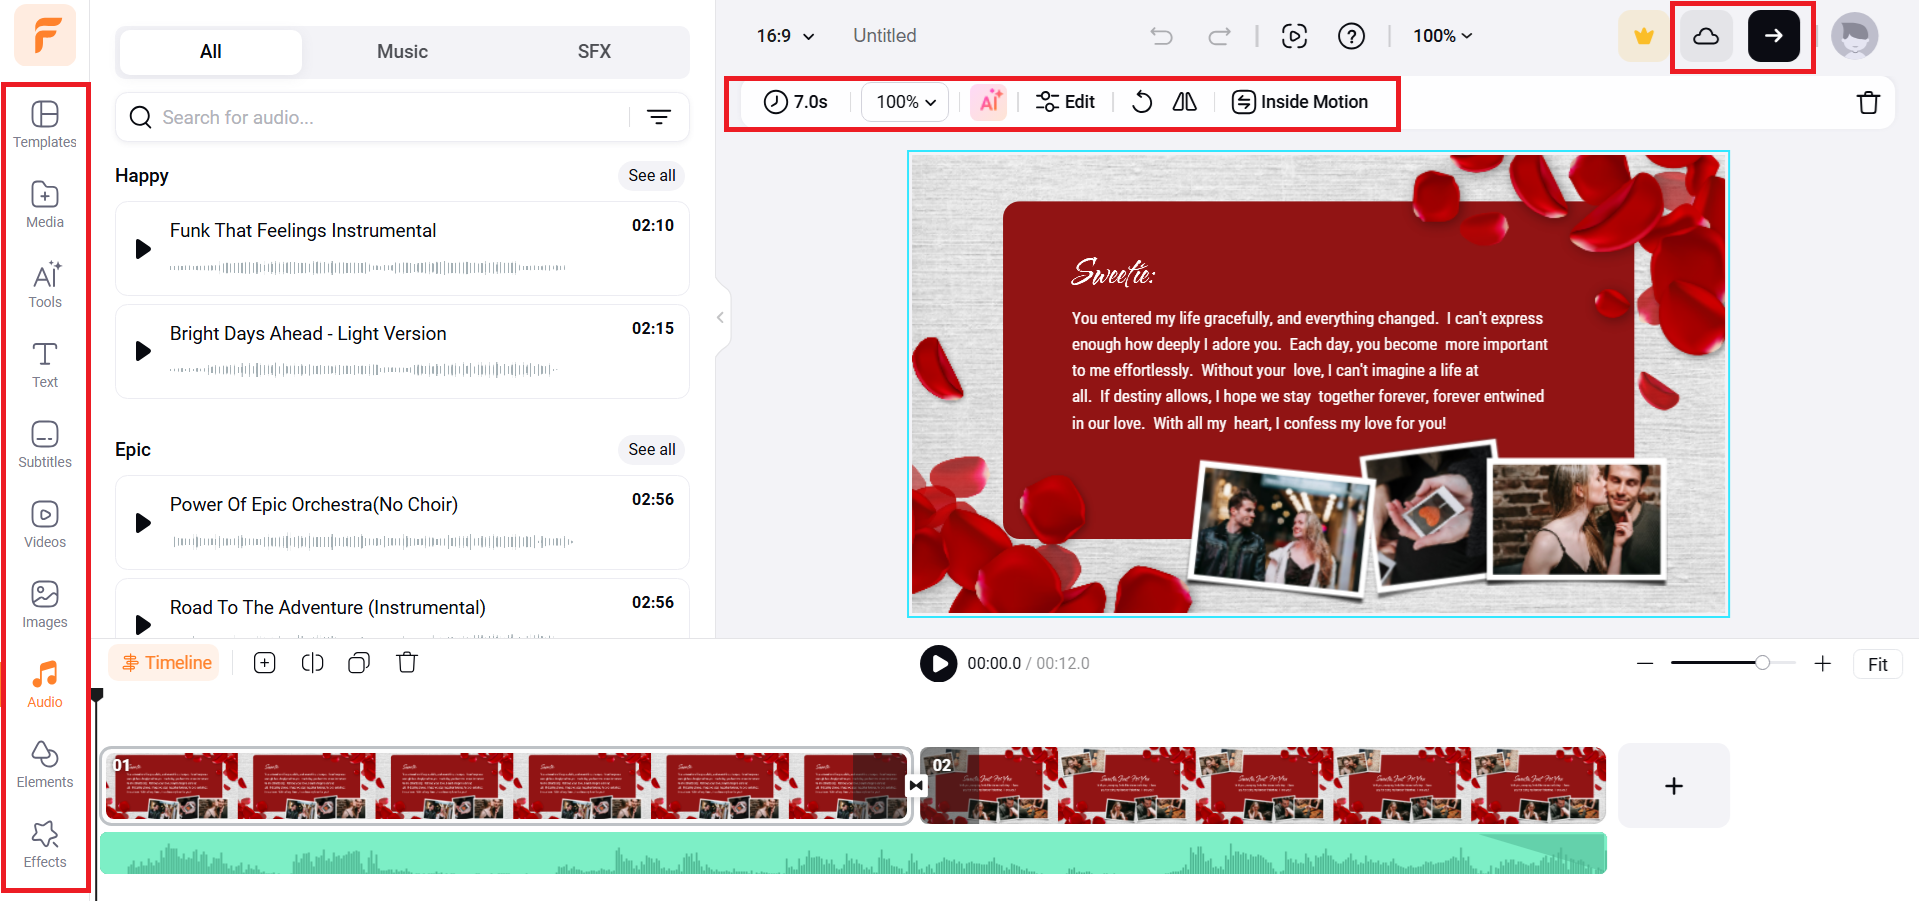Play the Funk That Feelings Instrumental track
Viewport: 1919px width, 901px height.
click(142, 249)
